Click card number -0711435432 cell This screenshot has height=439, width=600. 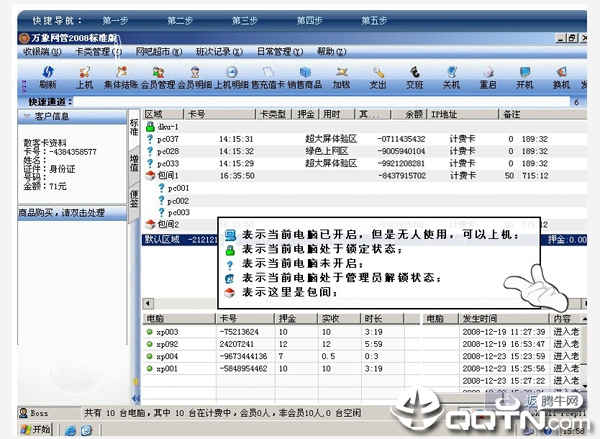point(401,139)
